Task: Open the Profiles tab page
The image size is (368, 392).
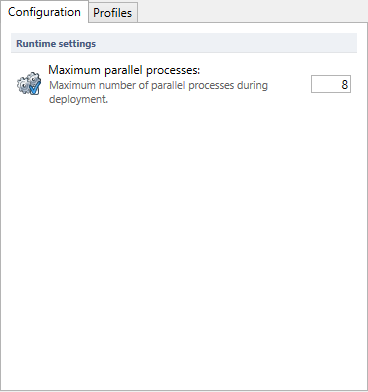Action: pyautogui.click(x=113, y=13)
